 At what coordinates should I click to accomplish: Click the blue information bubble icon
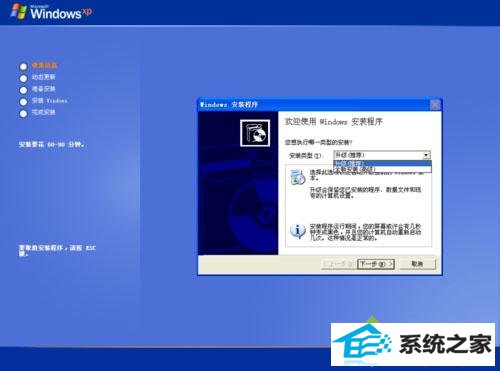pyautogui.click(x=297, y=231)
